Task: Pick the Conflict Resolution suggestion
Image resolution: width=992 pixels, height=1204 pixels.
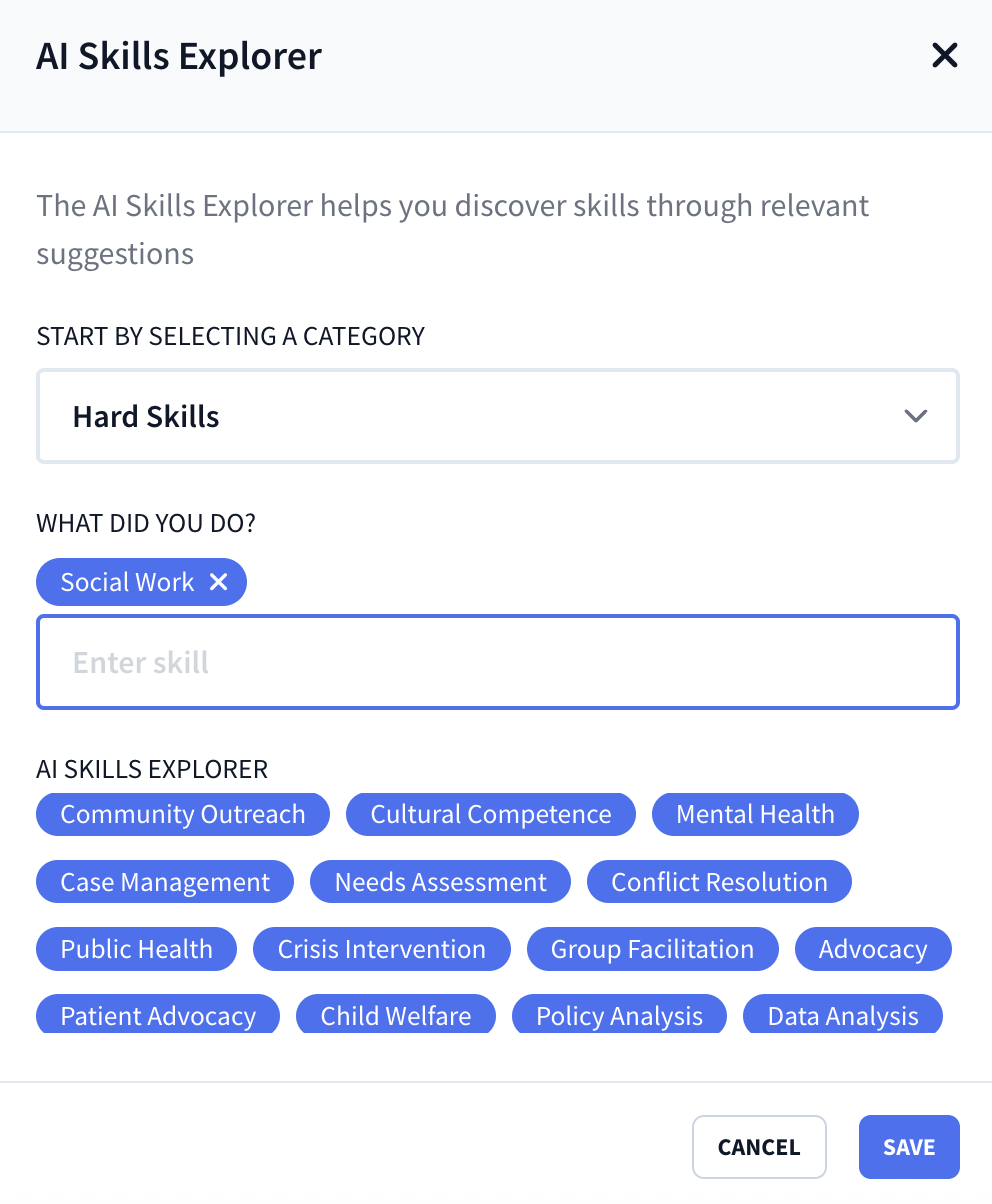Action: 718,881
